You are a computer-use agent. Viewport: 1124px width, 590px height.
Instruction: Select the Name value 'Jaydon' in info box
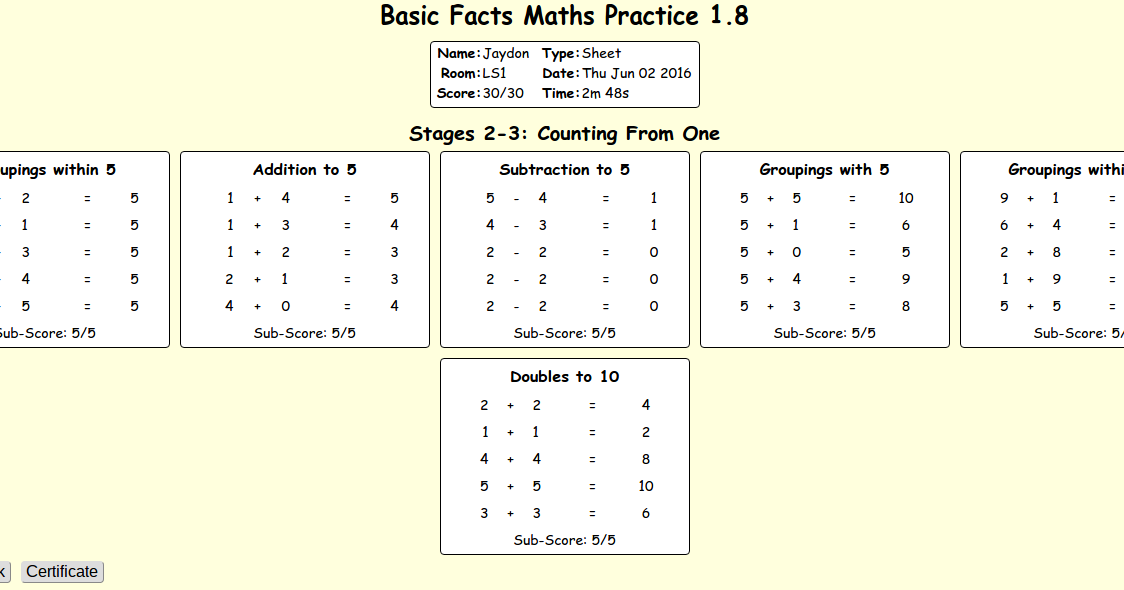pyautogui.click(x=505, y=53)
